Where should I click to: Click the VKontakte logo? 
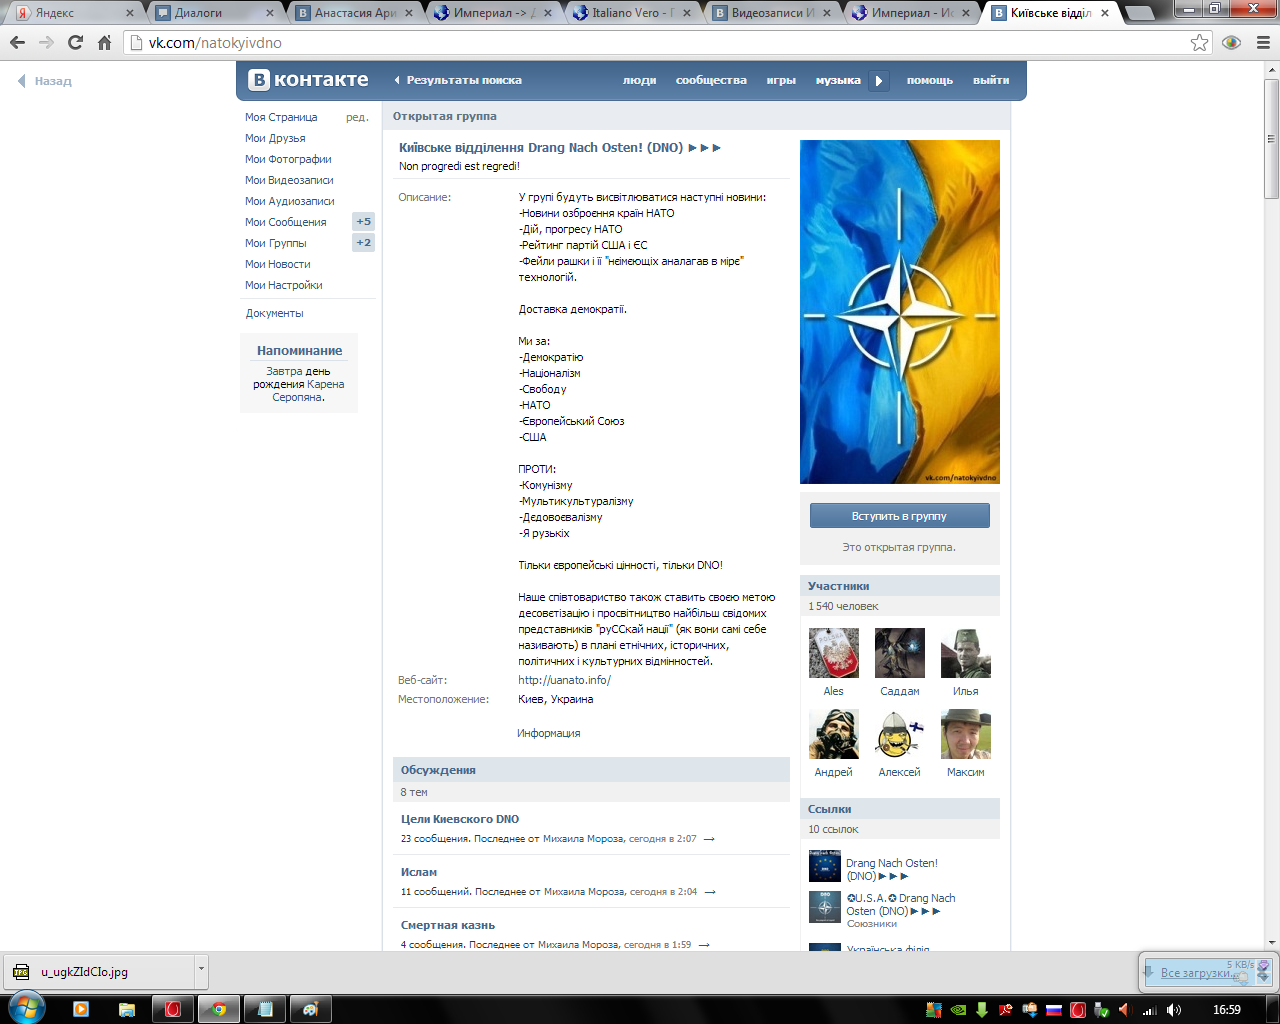coord(308,80)
